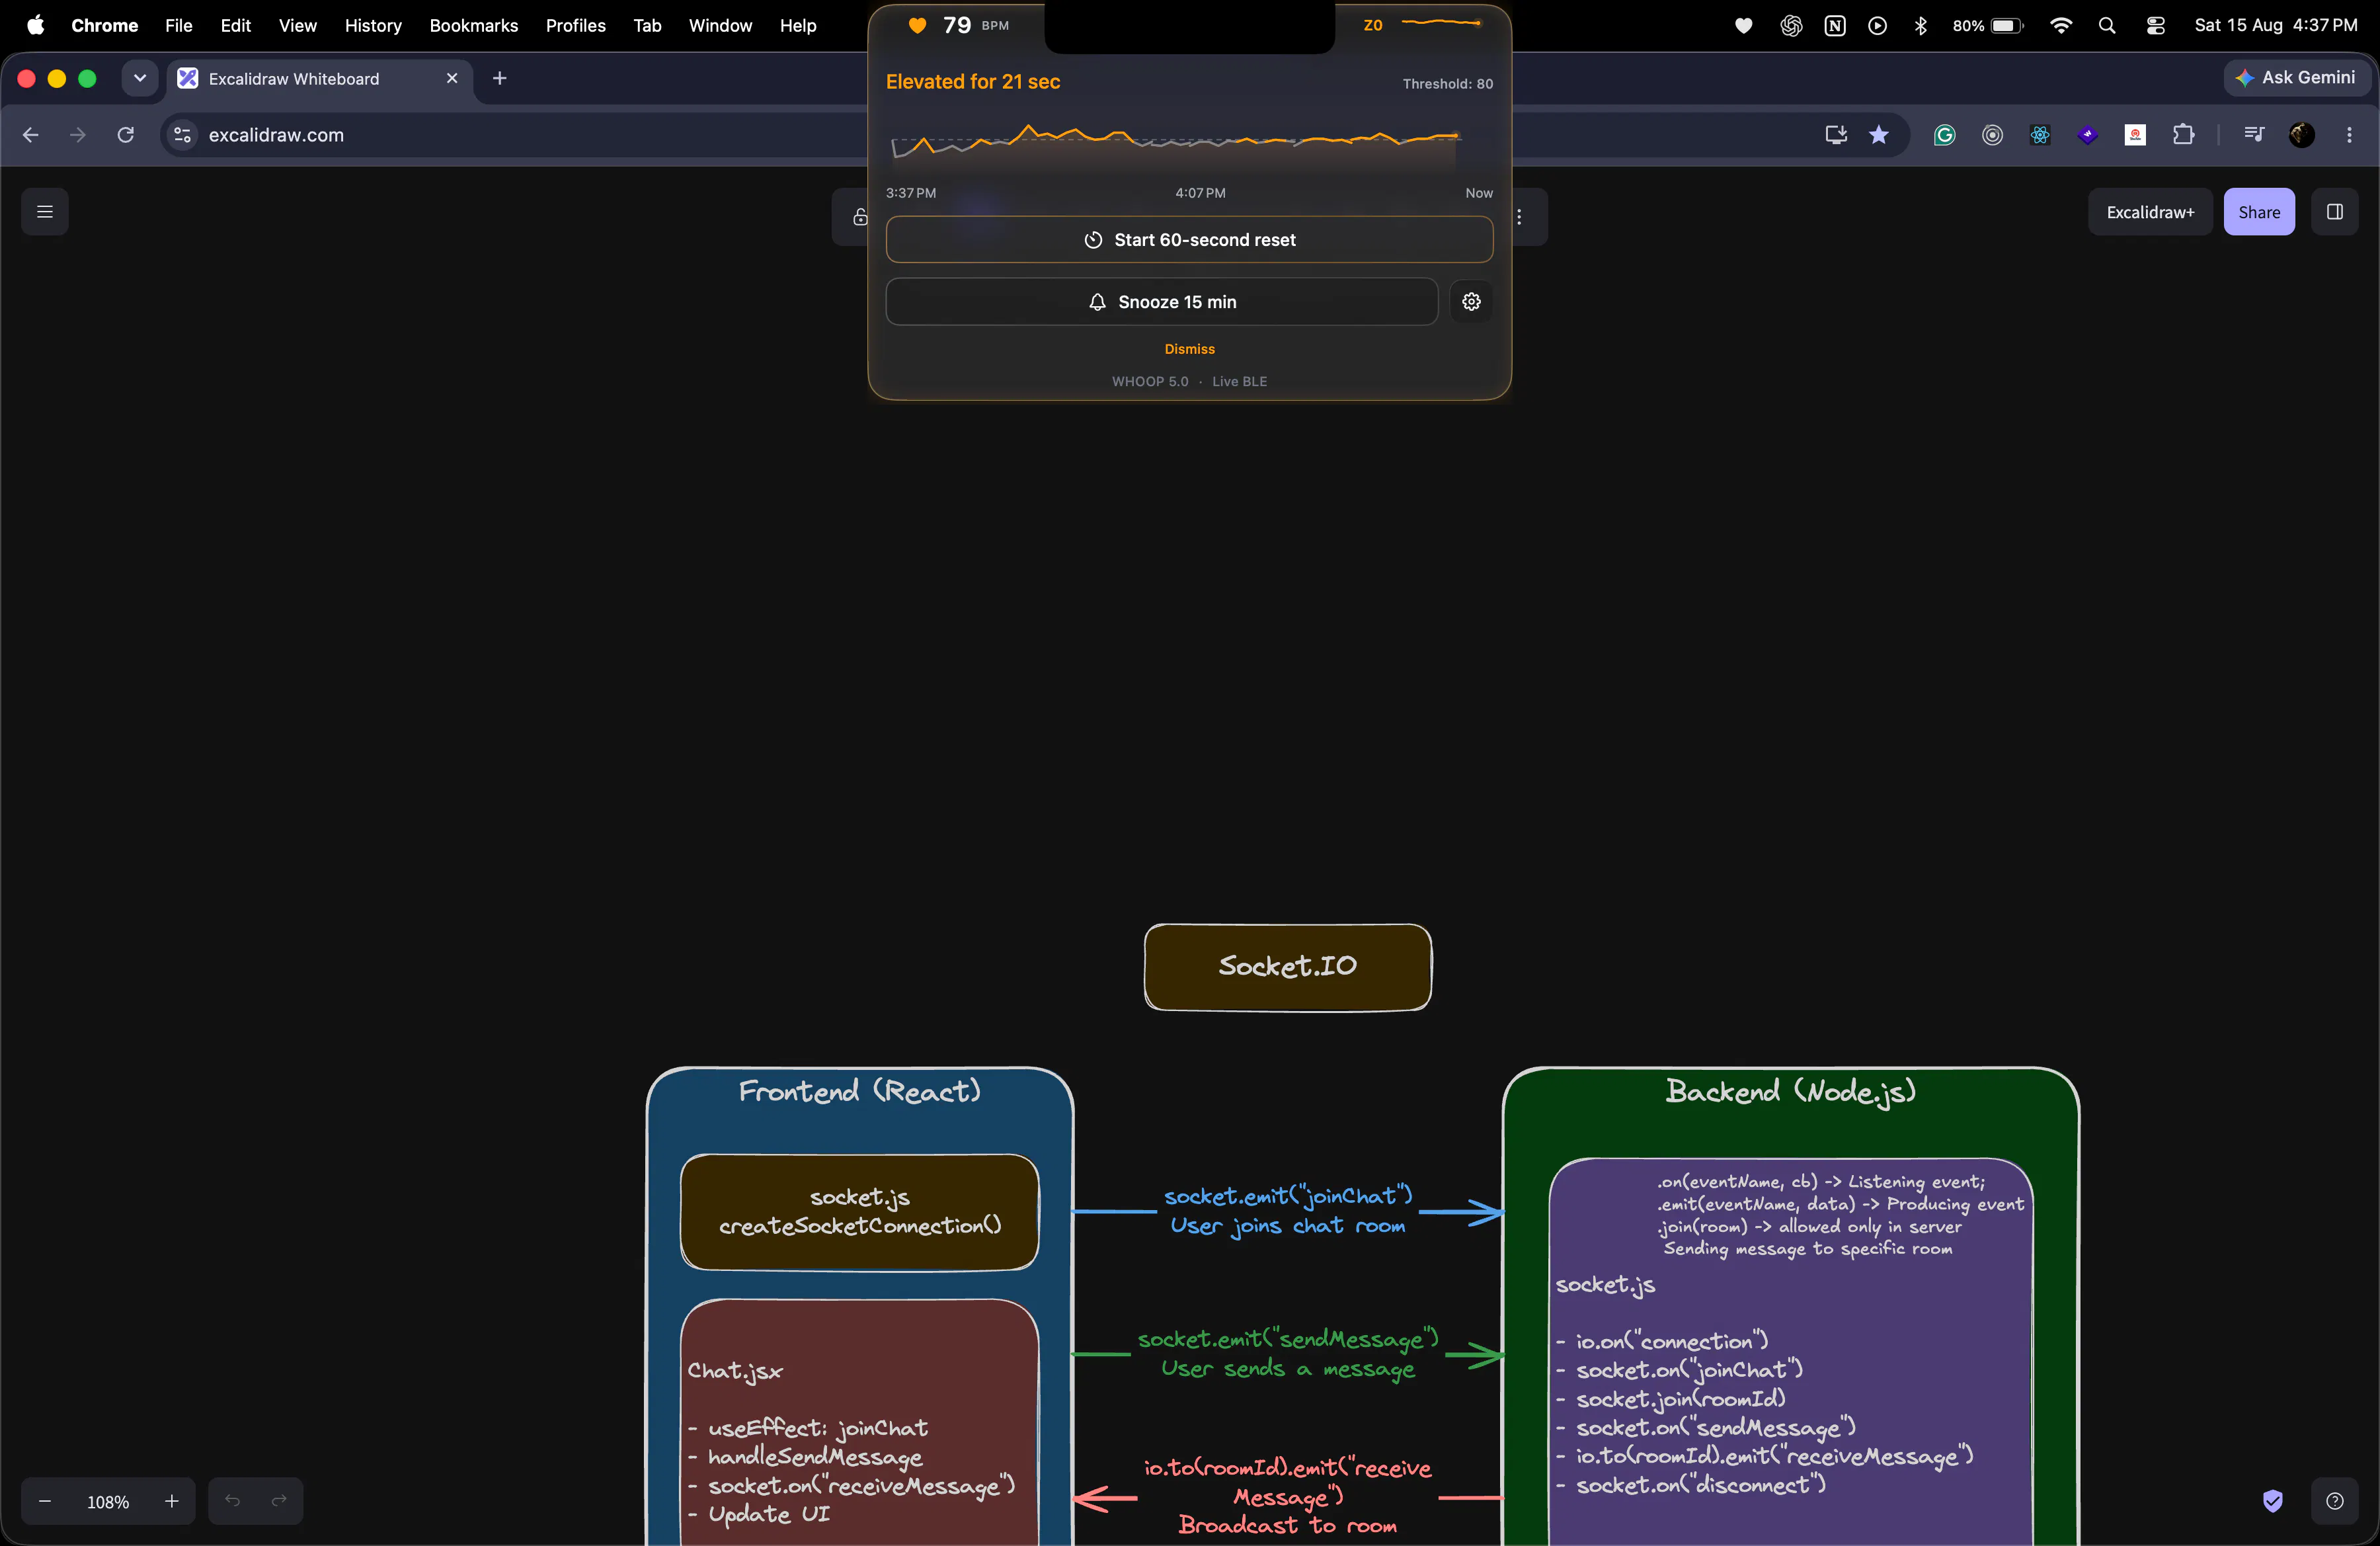2380x1546 pixels.
Task: Open the History menu
Action: [x=373, y=25]
